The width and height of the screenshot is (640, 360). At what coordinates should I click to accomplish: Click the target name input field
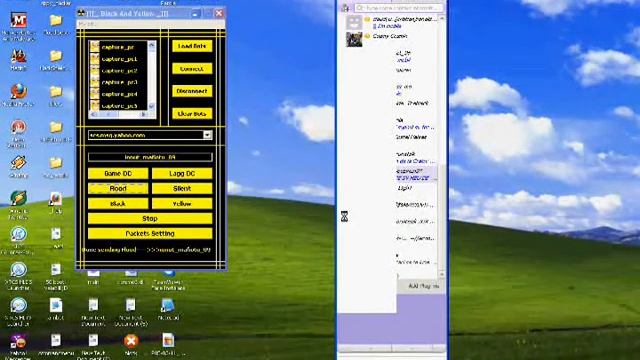[x=150, y=157]
